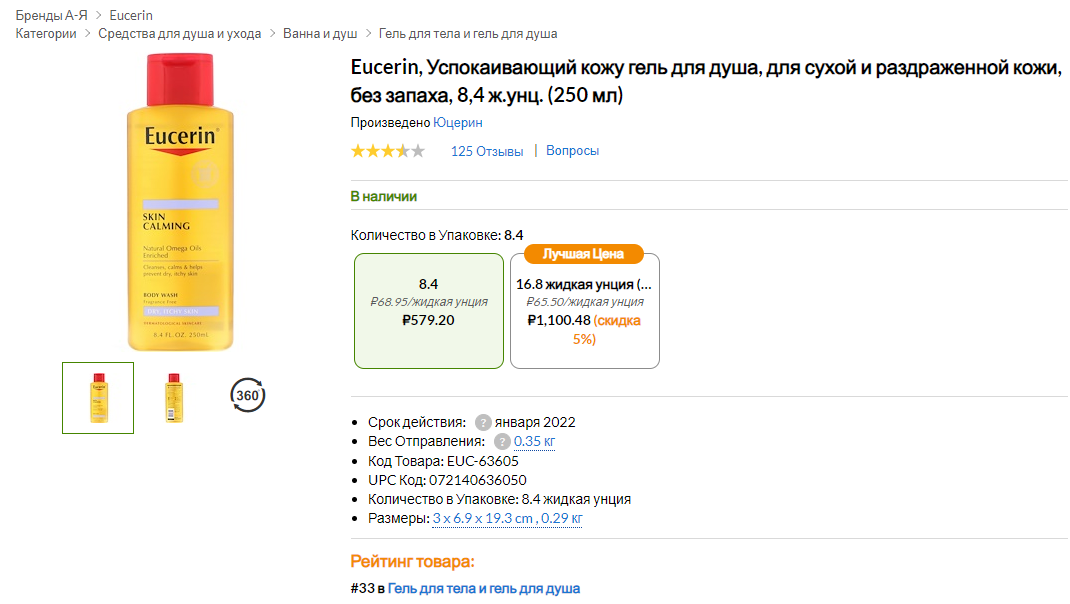Click the product dimensions link
The height and width of the screenshot is (604, 1070).
[507, 518]
